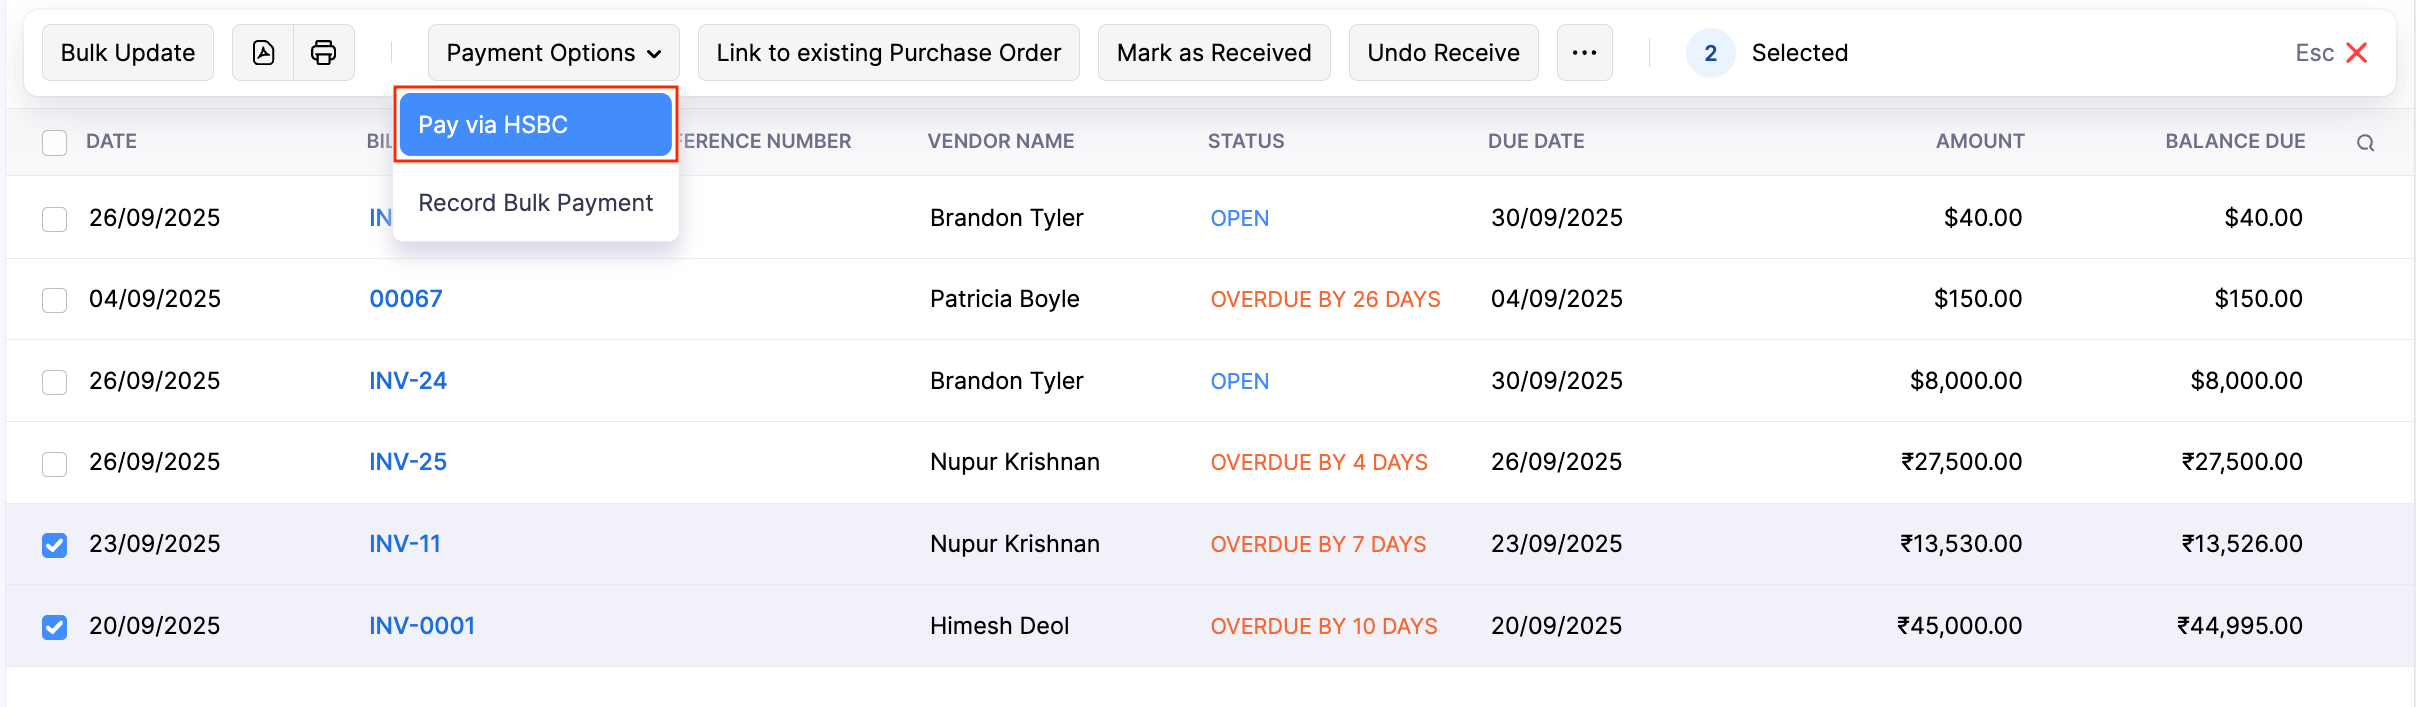Viewport: 2416px width, 707px height.
Task: Click Link to existing Purchase Order
Action: point(888,53)
